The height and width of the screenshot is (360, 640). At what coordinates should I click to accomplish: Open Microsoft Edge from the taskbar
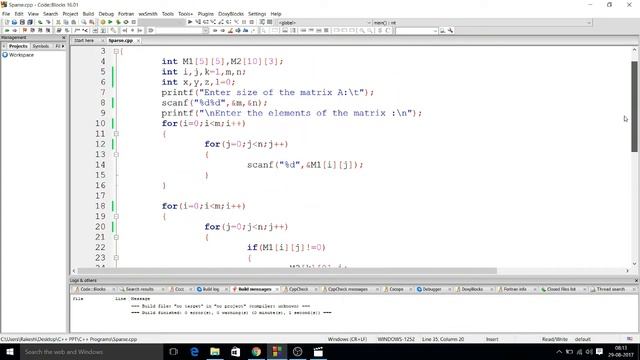click(194, 352)
